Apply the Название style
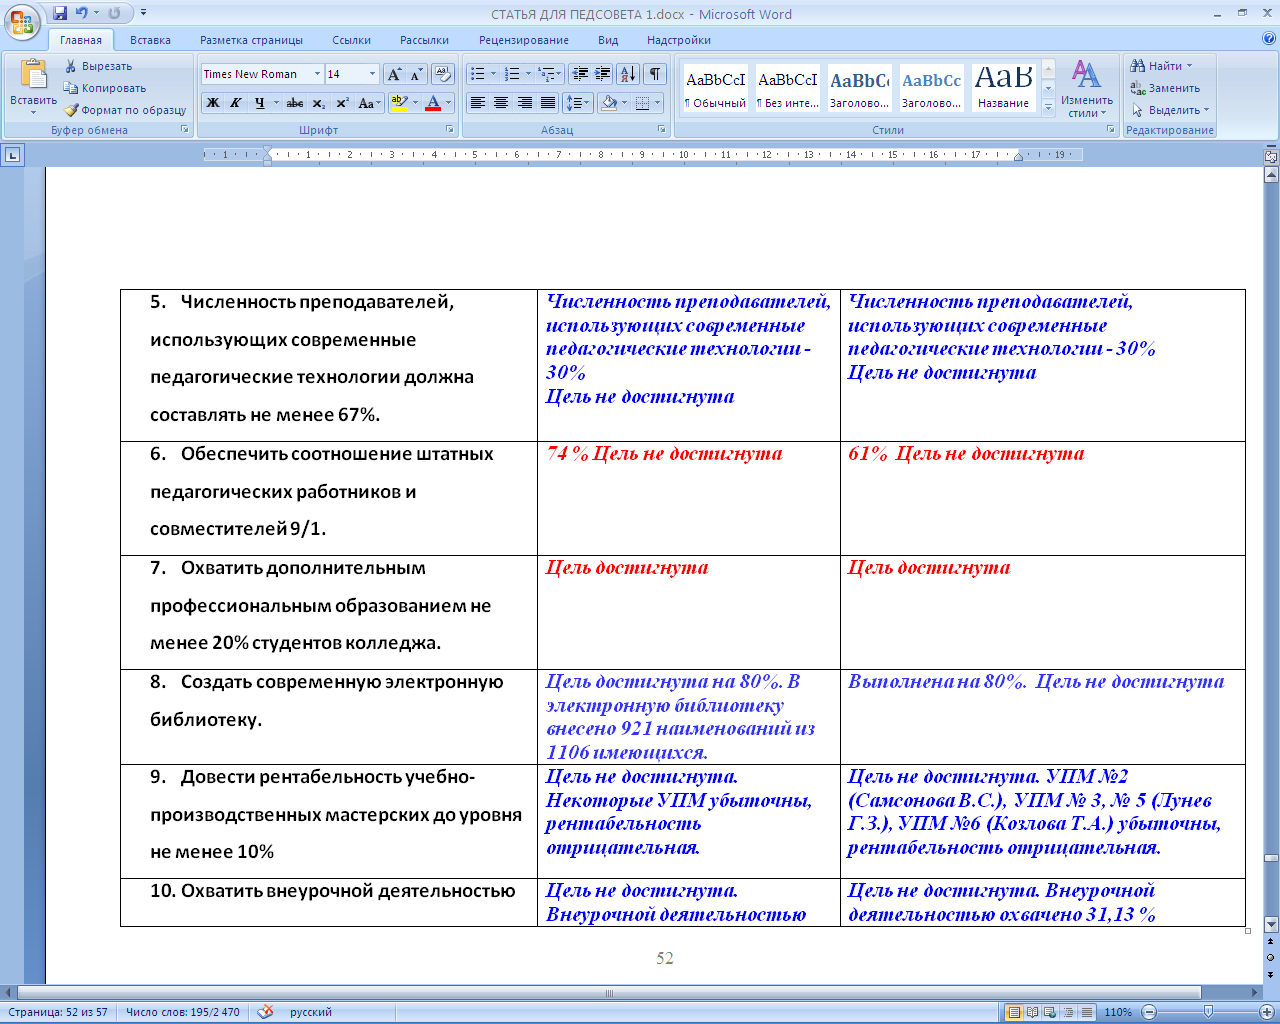The width and height of the screenshot is (1280, 1024). pyautogui.click(x=1004, y=88)
